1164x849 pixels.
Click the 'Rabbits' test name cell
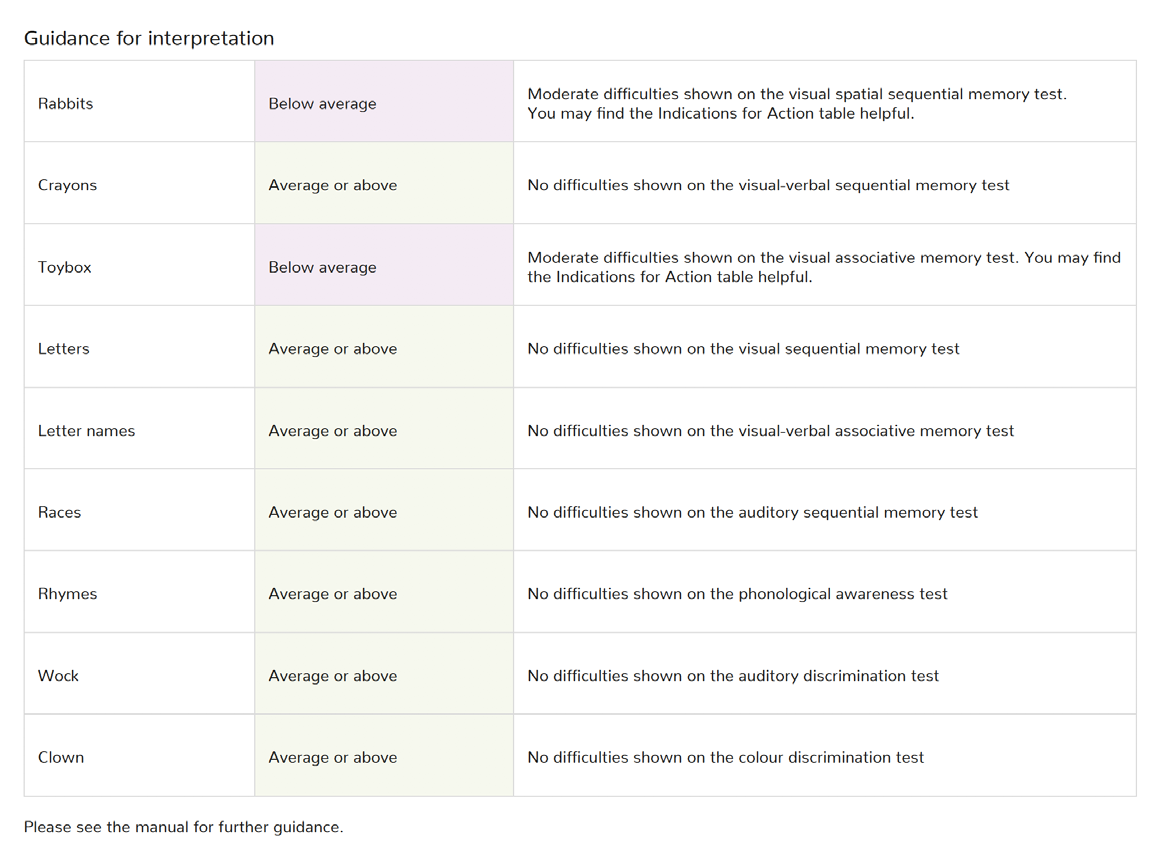(140, 102)
